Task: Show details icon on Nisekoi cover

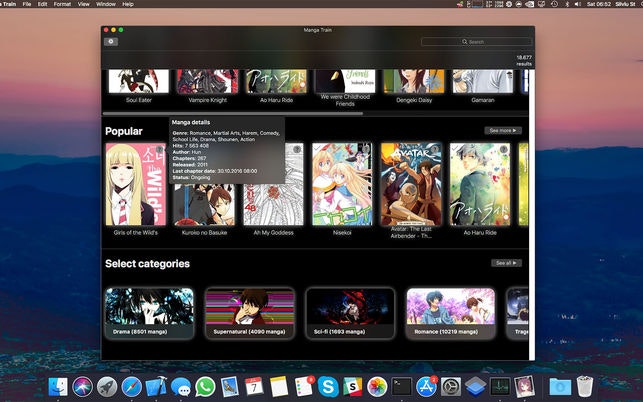Action: [366, 149]
